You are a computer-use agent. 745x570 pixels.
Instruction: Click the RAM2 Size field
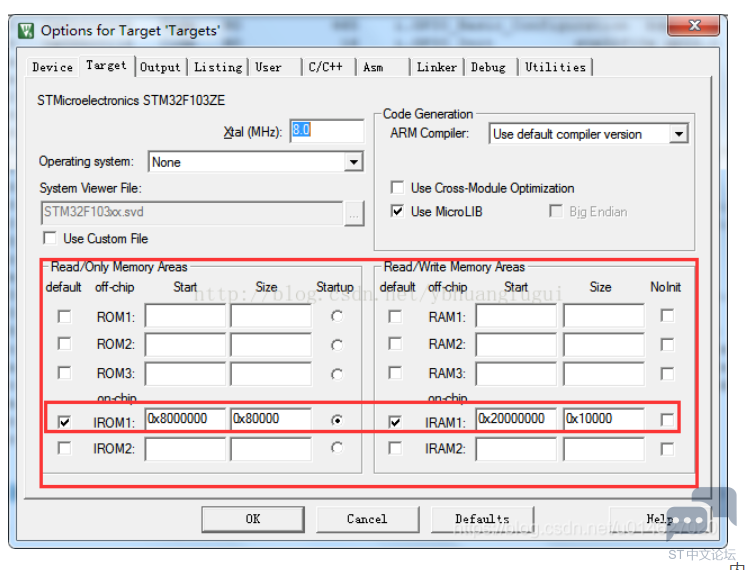[604, 345]
